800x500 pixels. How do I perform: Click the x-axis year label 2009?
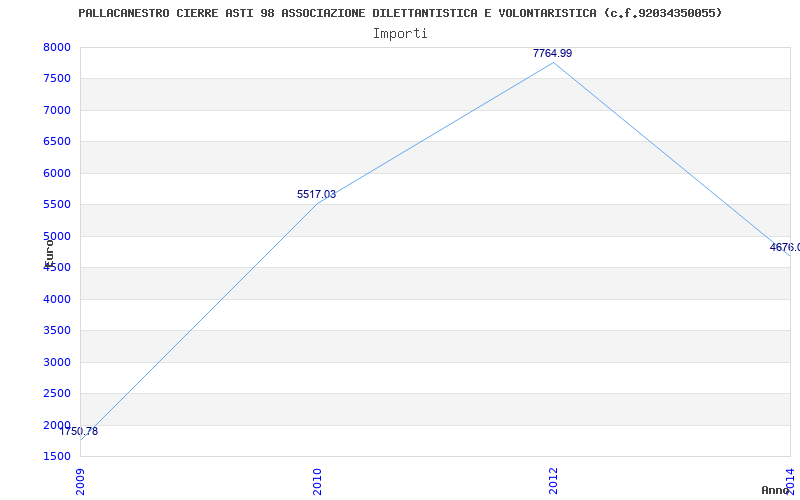(81, 481)
